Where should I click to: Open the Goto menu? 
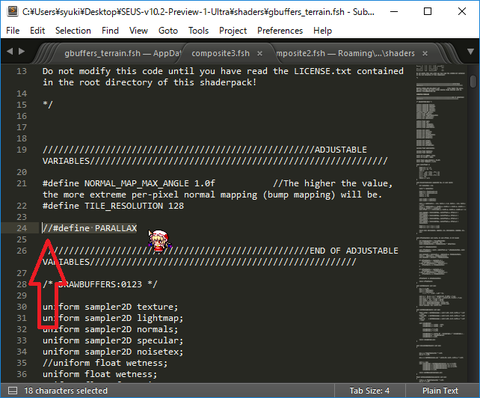168,31
